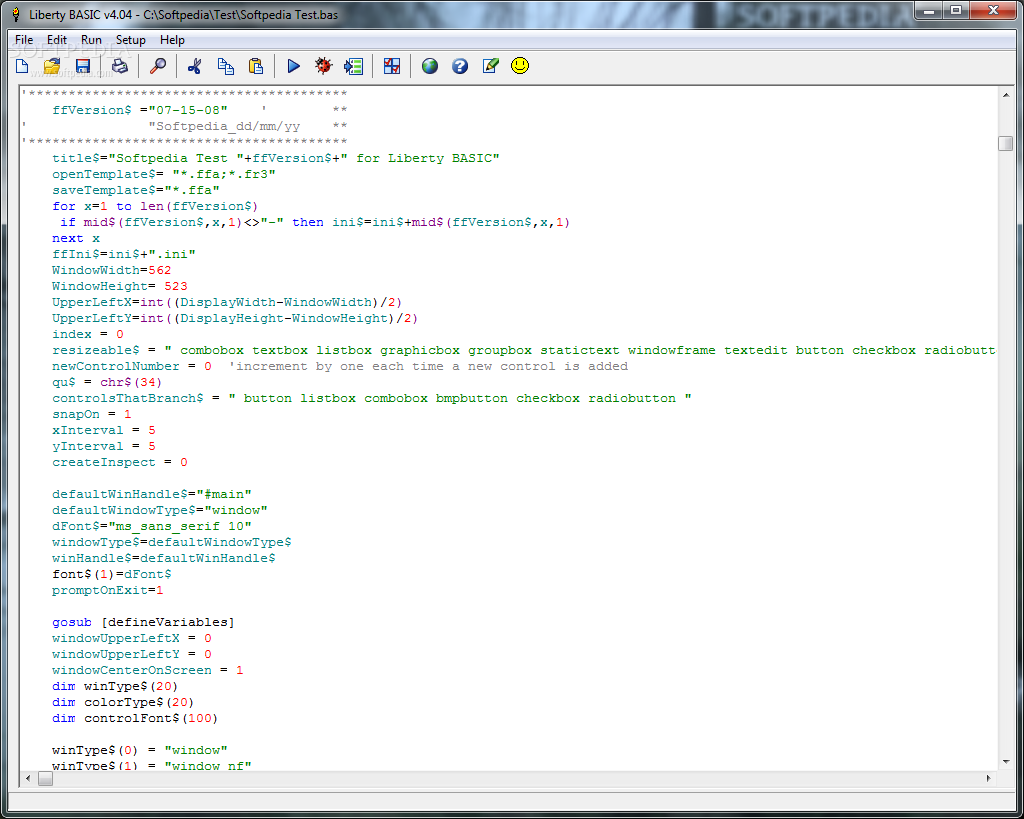
Task: Click the line 'dim colorType$(20)'
Action: coord(123,702)
